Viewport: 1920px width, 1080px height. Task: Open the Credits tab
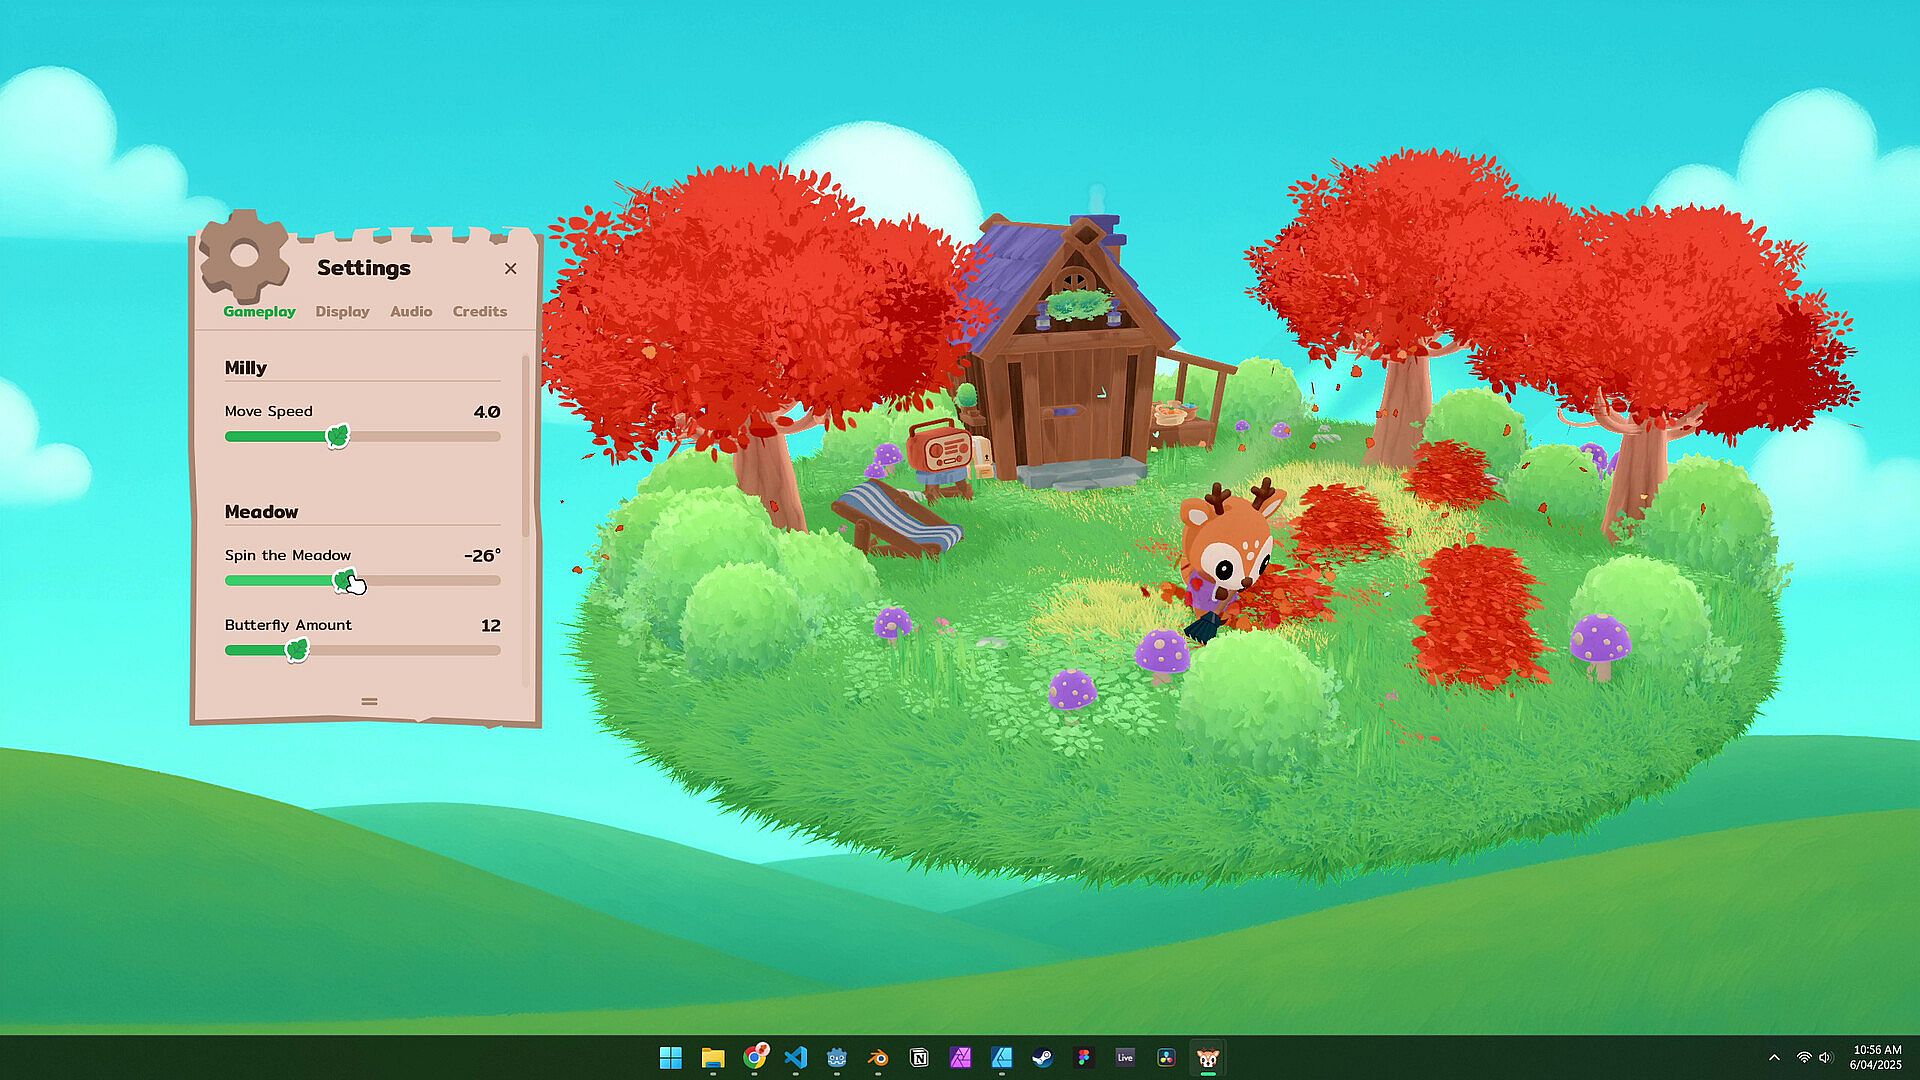479,311
